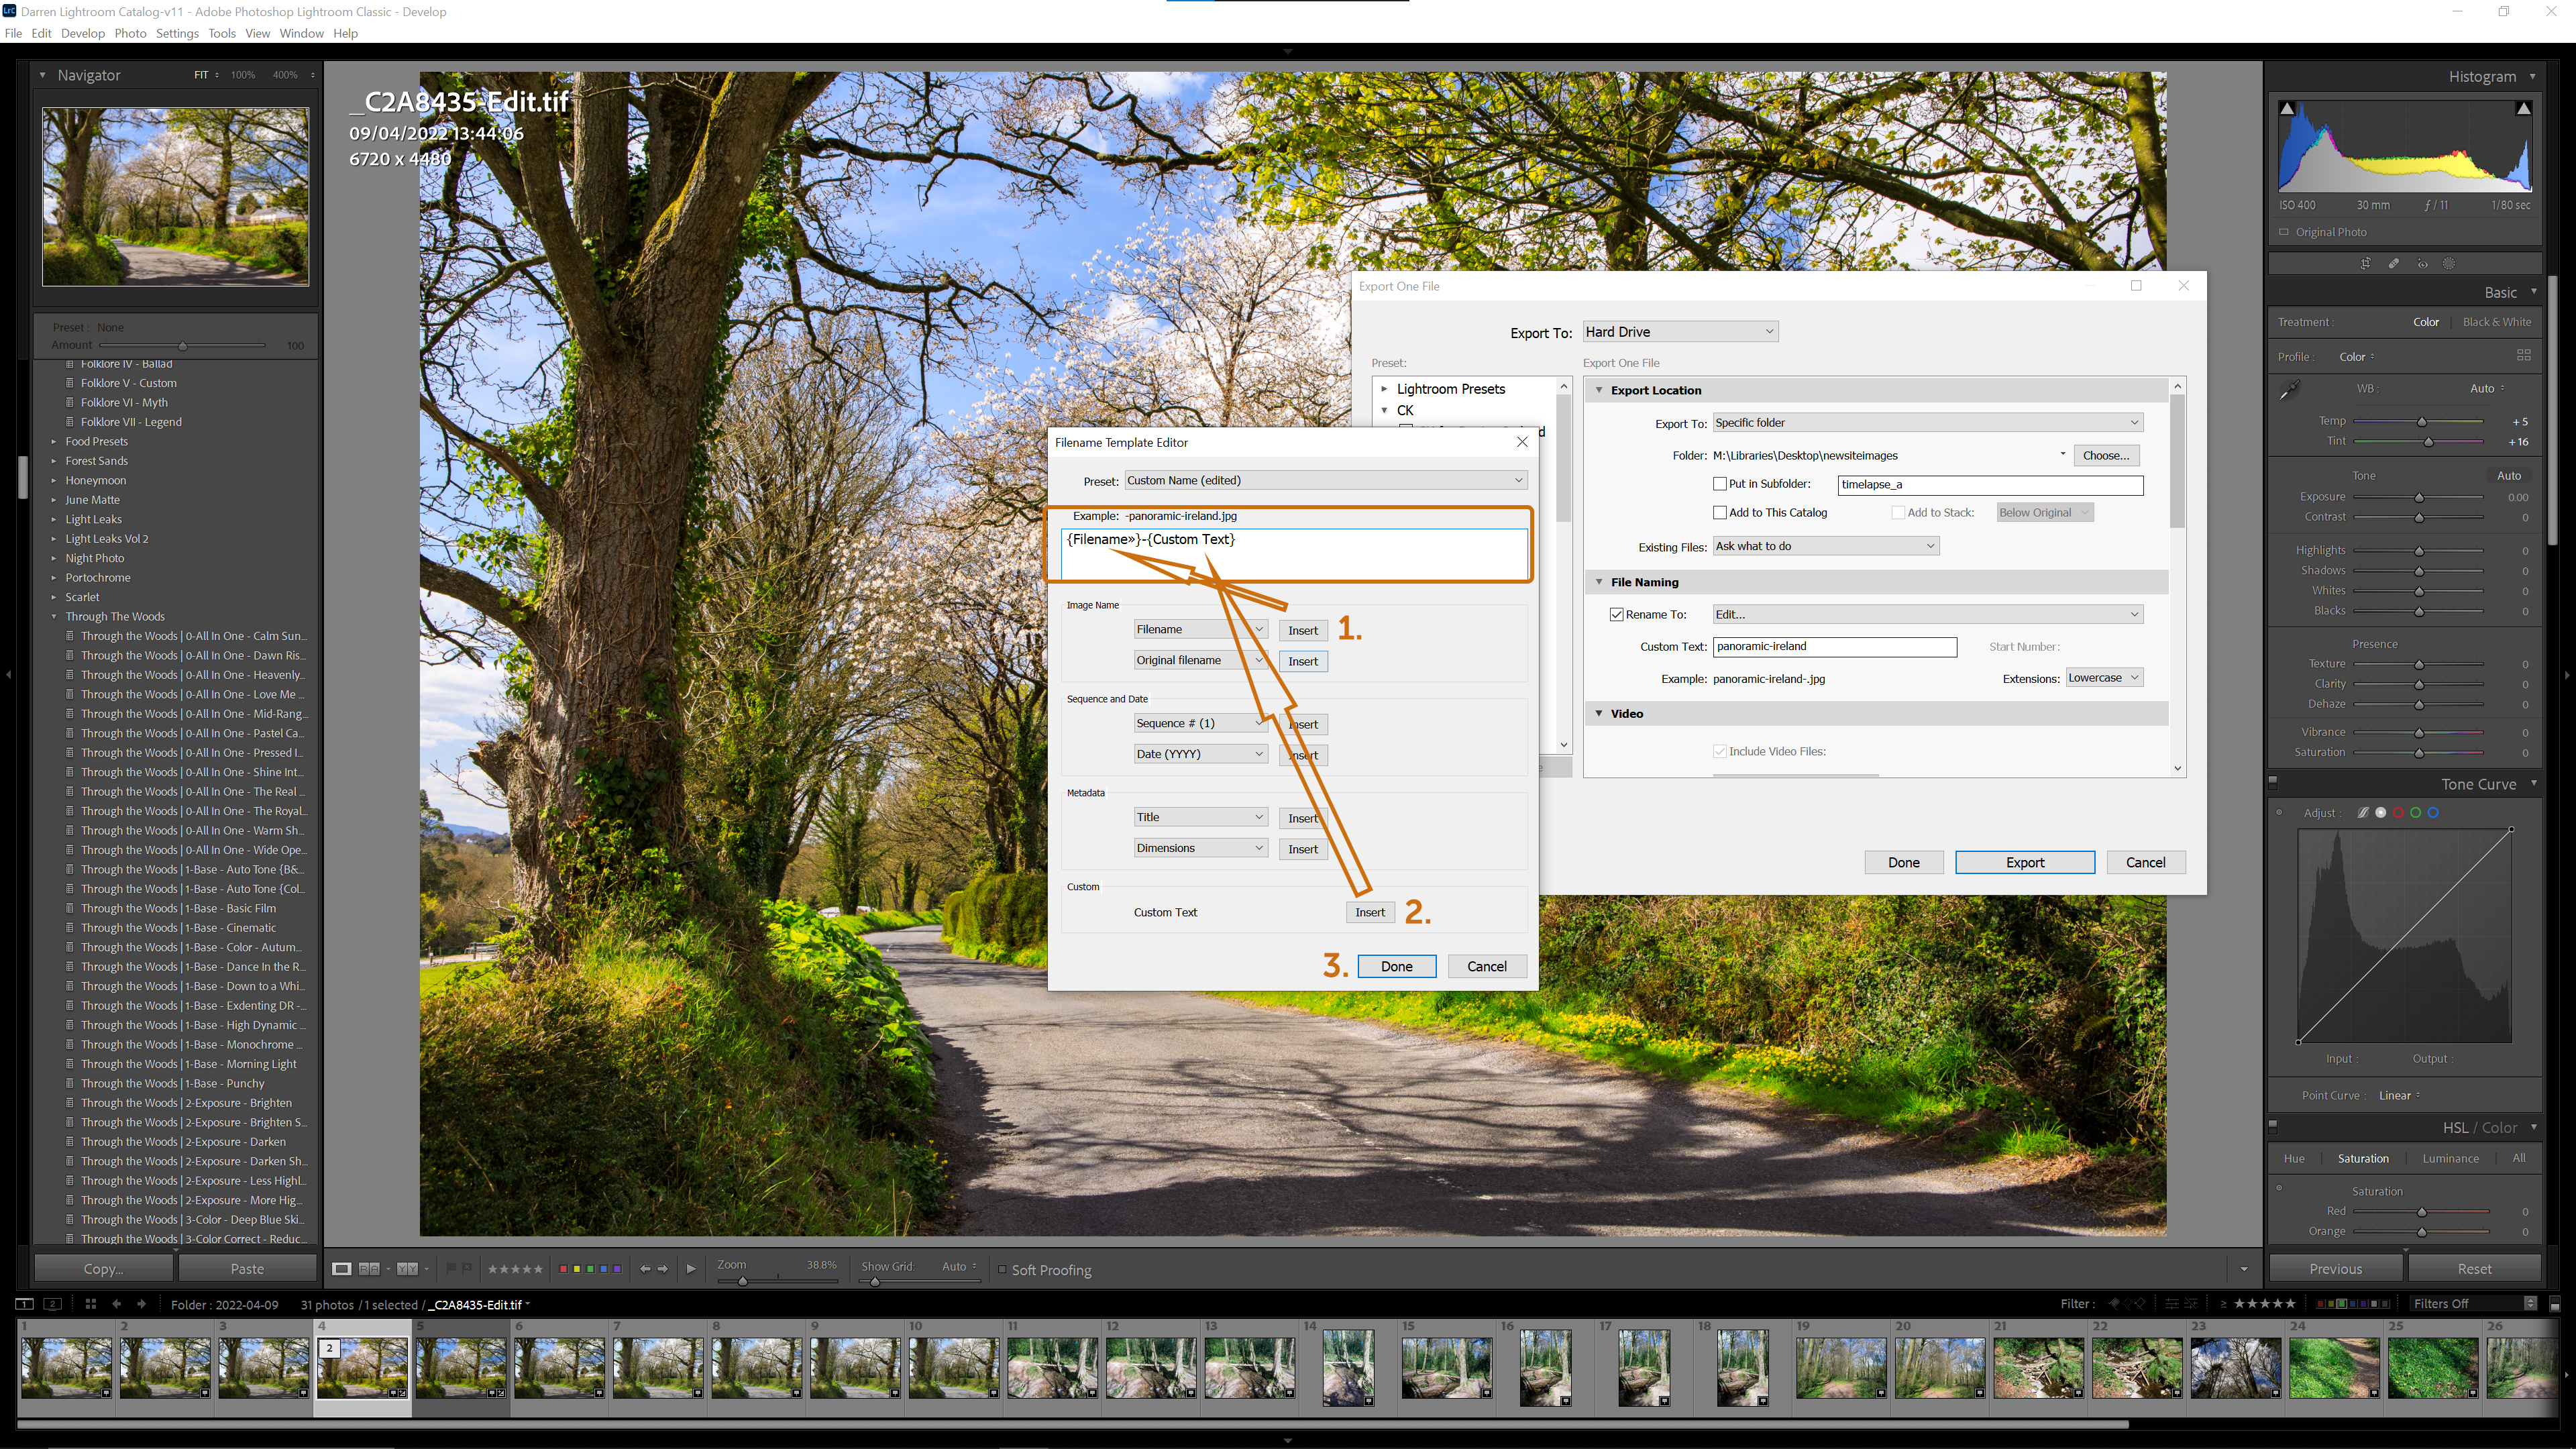Click the Reset button in Develop panel

point(2474,1269)
